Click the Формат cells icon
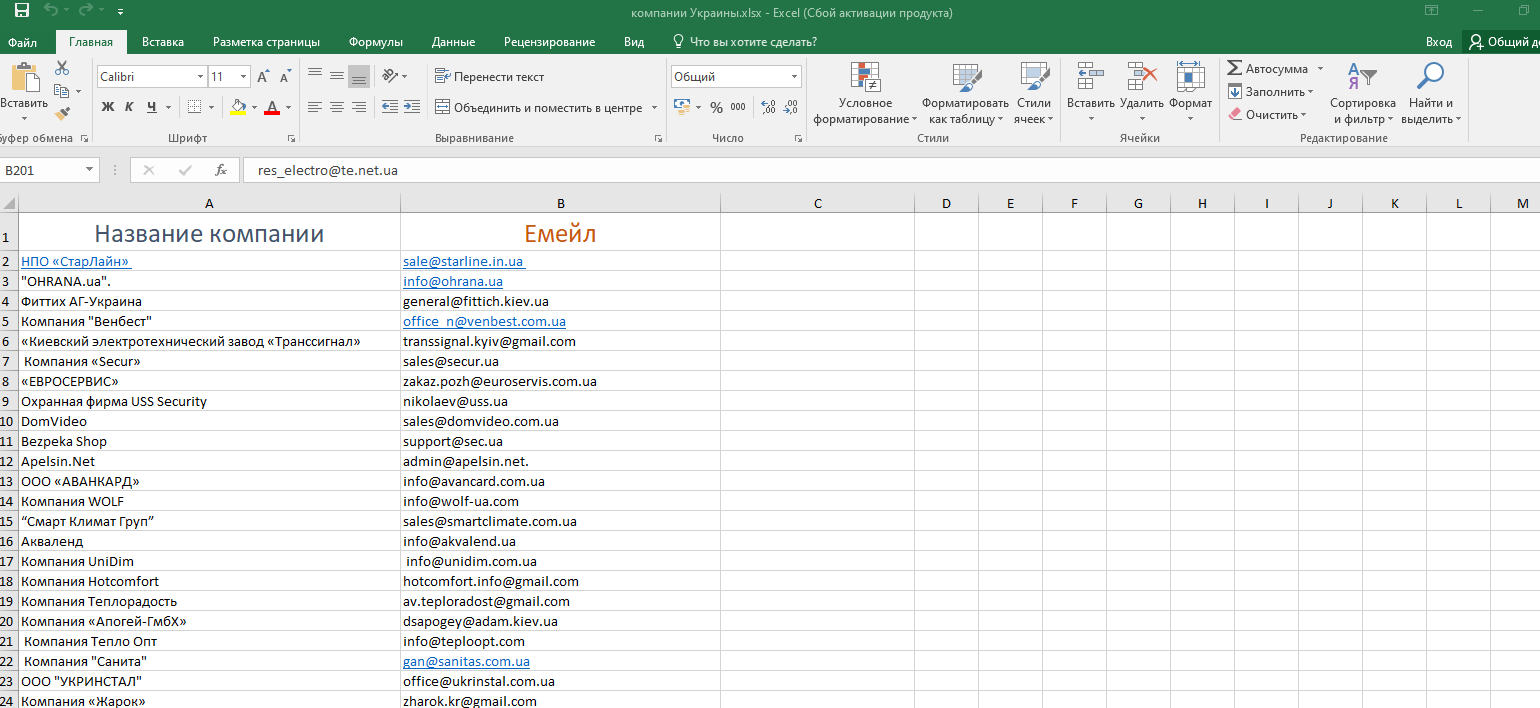 point(1190,77)
